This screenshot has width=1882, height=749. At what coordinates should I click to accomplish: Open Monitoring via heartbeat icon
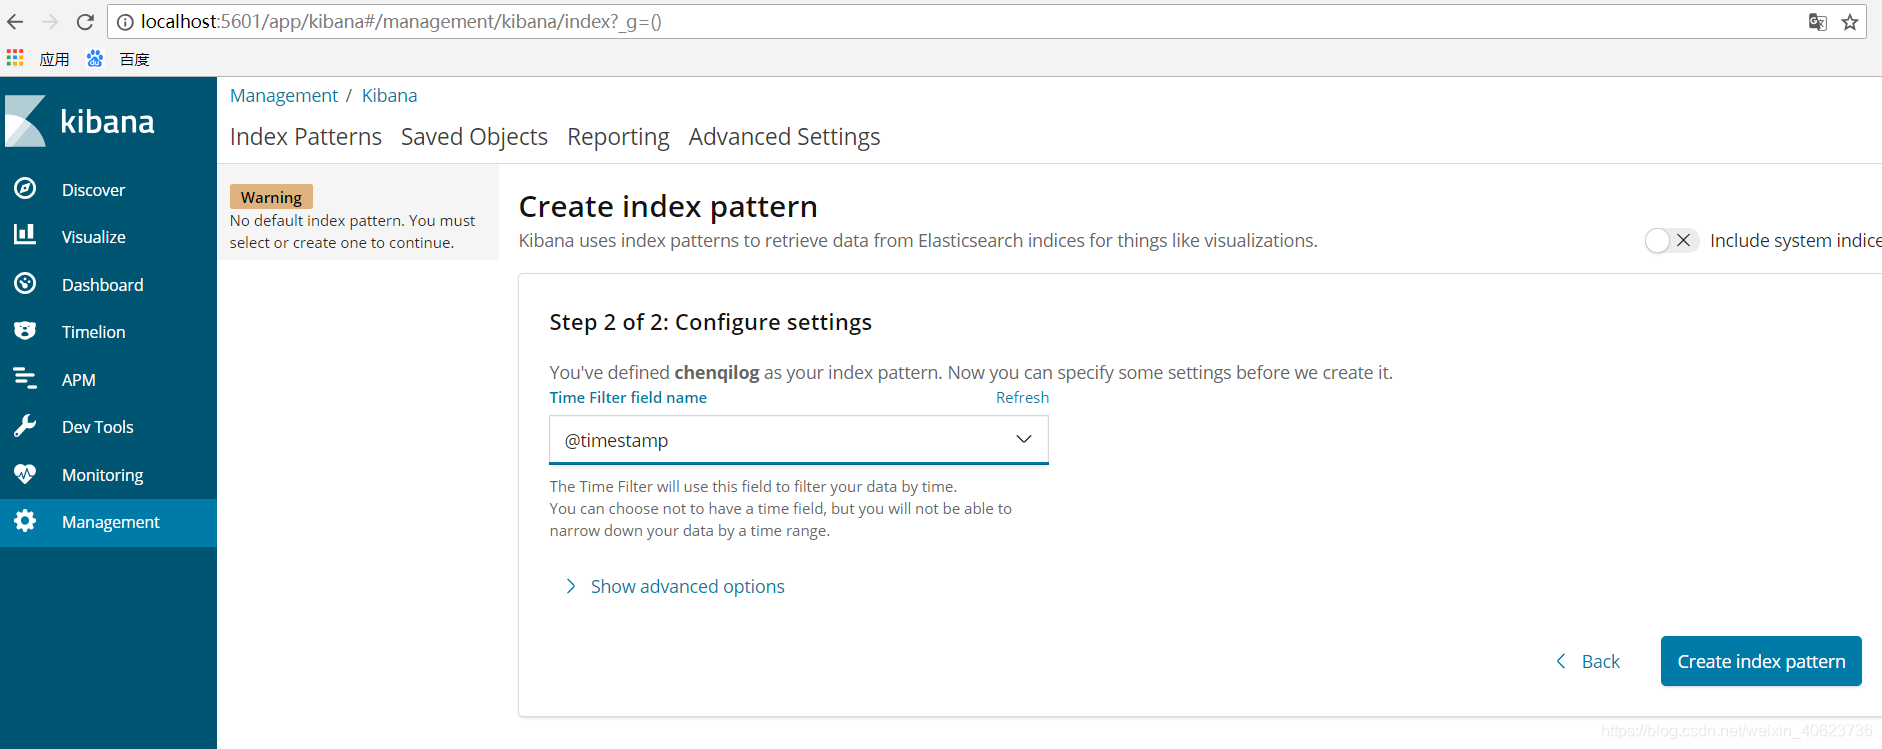(25, 473)
